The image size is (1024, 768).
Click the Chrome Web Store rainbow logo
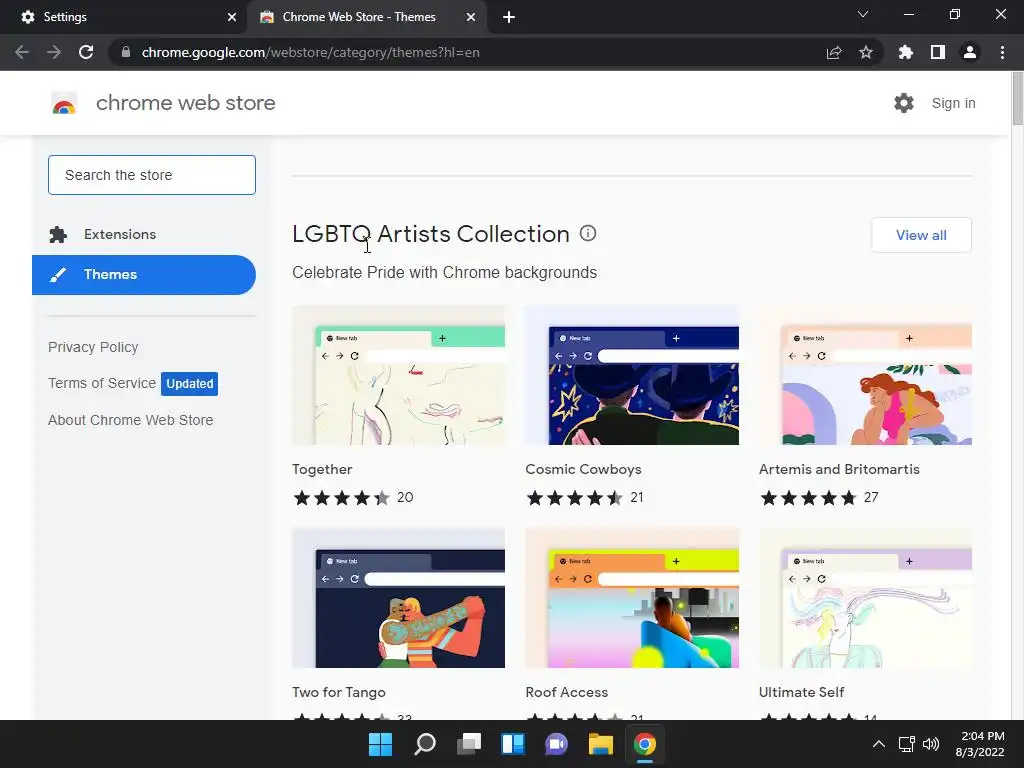tap(64, 103)
